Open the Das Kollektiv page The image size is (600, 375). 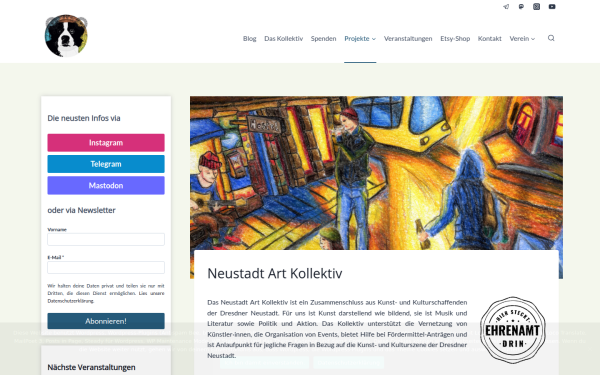(284, 38)
